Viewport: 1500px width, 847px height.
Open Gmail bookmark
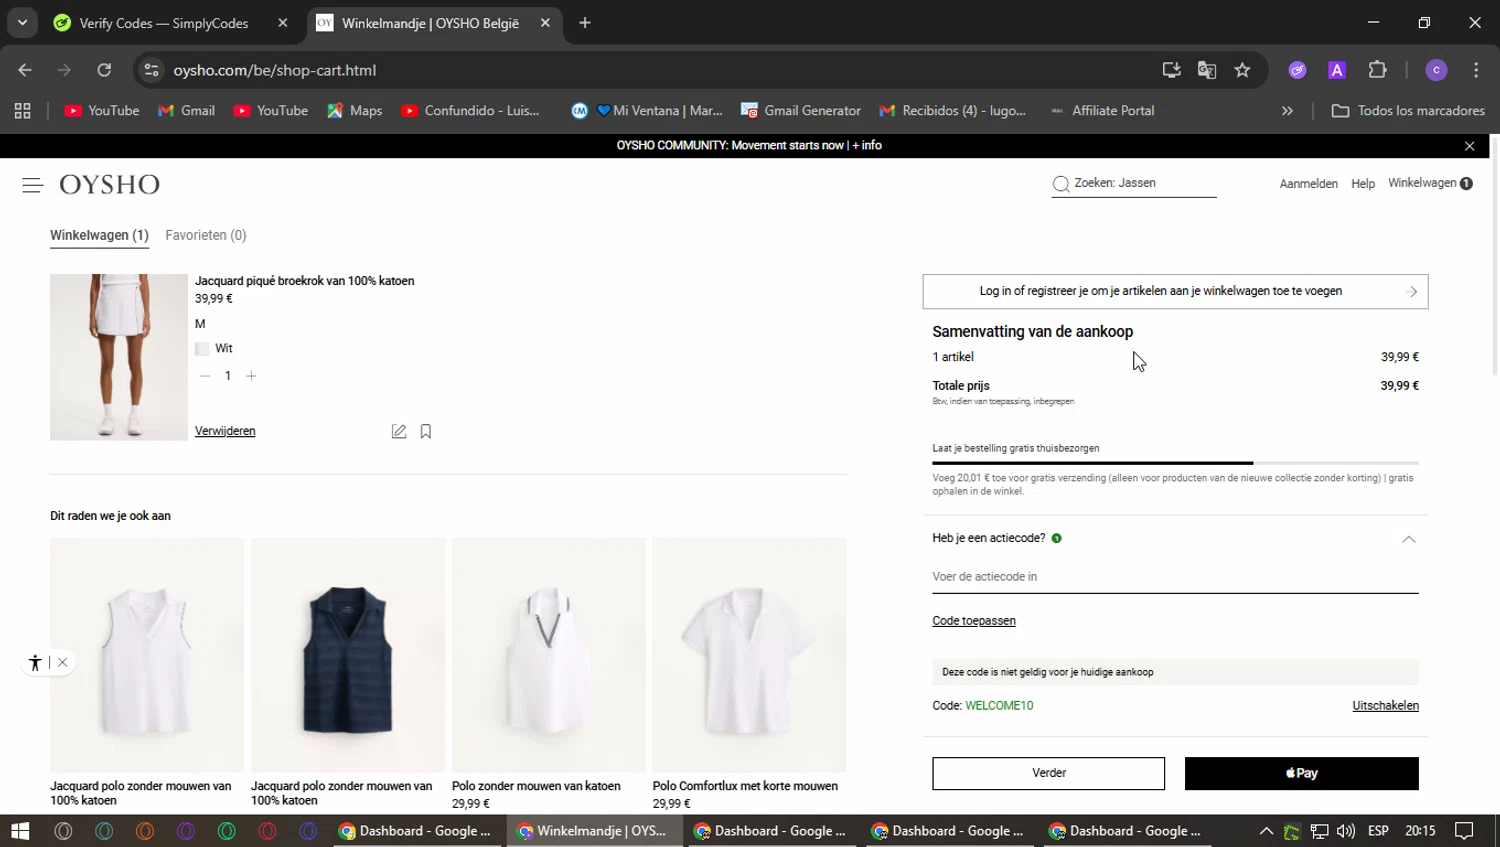click(186, 111)
